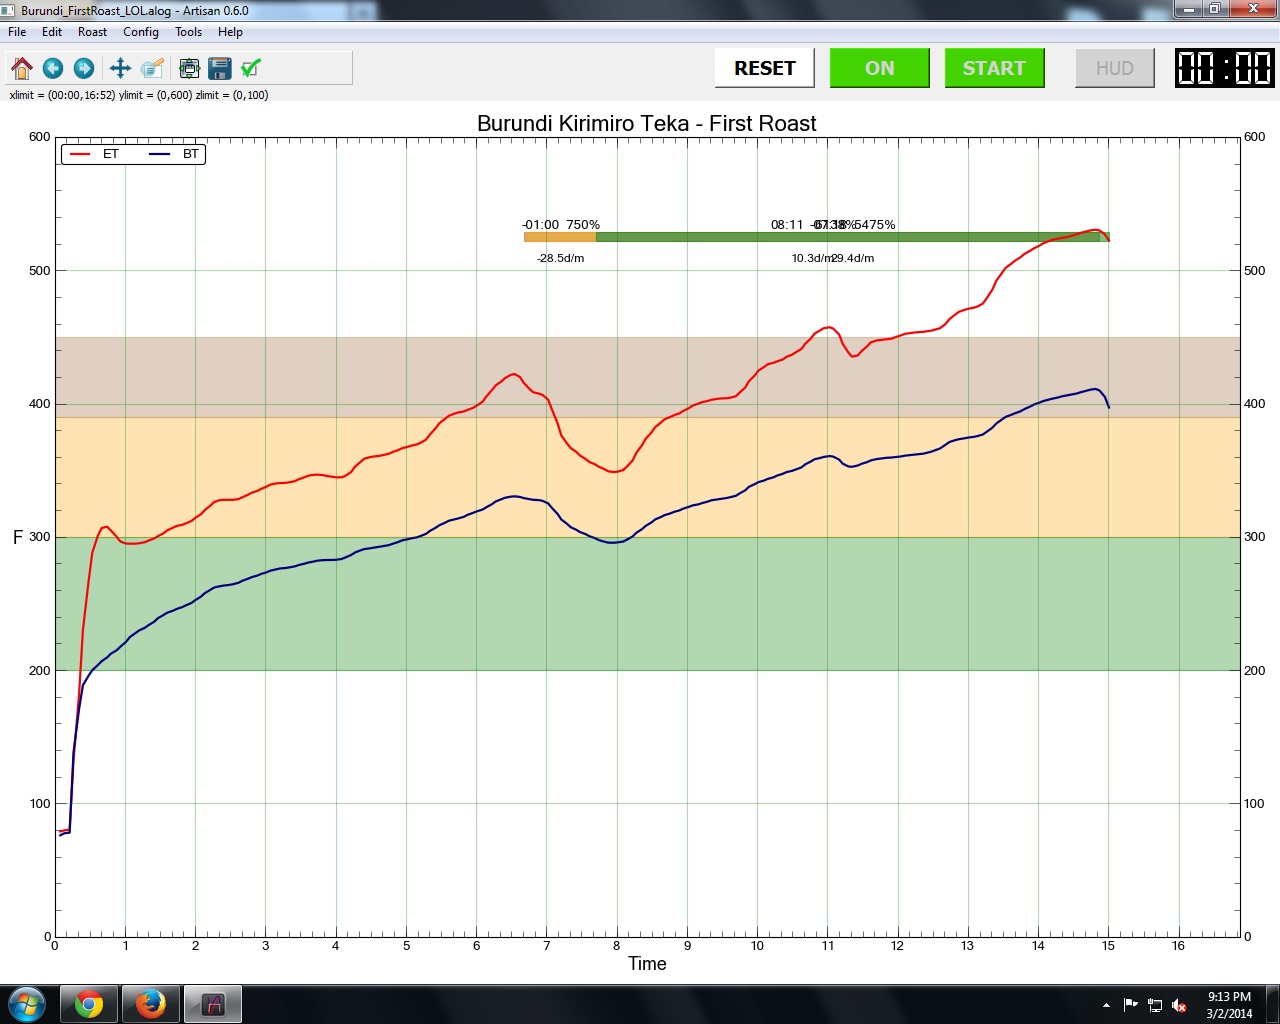Image resolution: width=1280 pixels, height=1024 pixels.
Task: Open the Windows Start menu
Action: pyautogui.click(x=27, y=1004)
